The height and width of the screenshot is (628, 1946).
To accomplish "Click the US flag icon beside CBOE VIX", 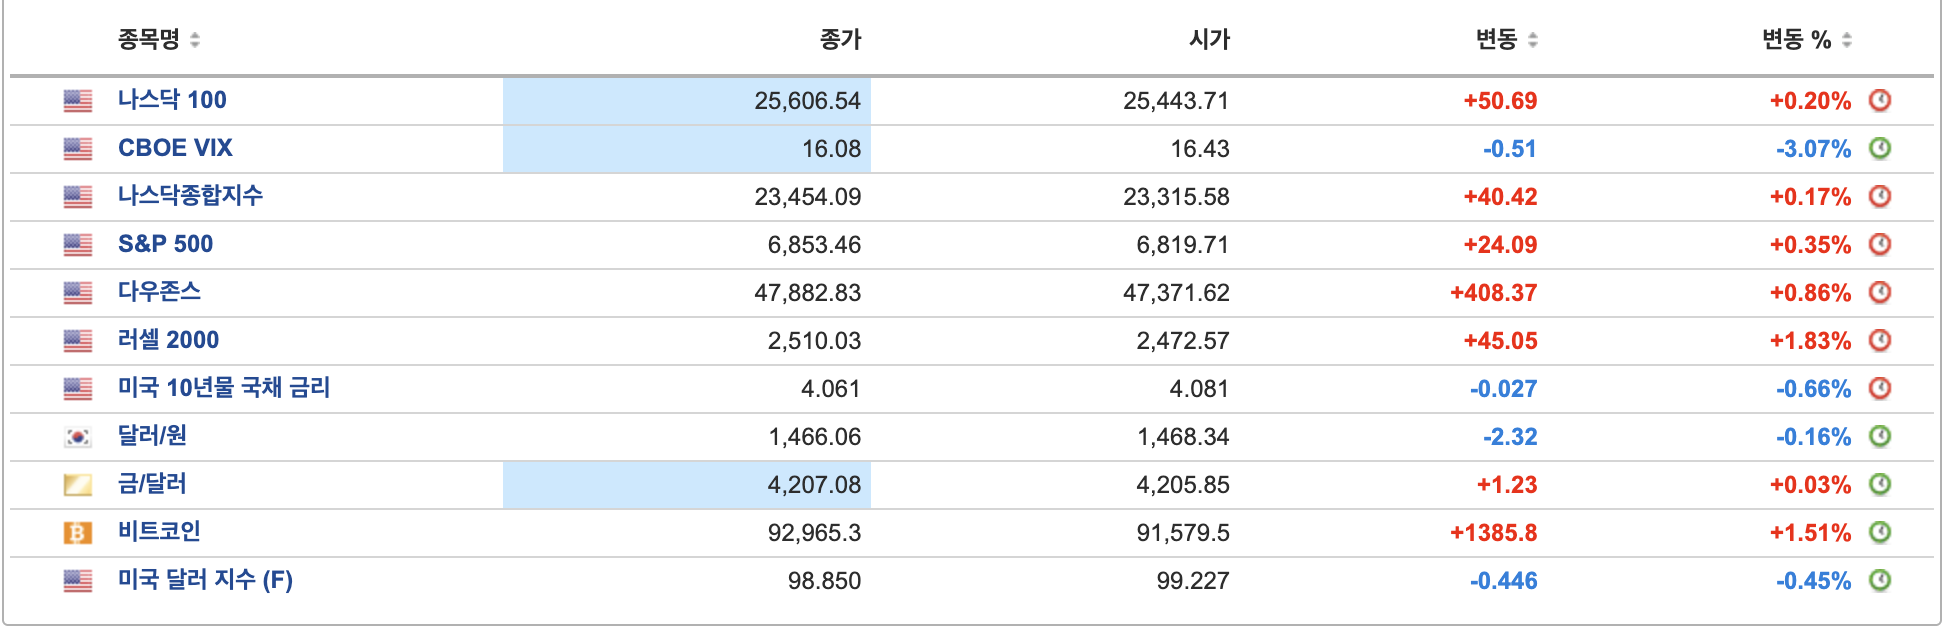I will coord(78,149).
